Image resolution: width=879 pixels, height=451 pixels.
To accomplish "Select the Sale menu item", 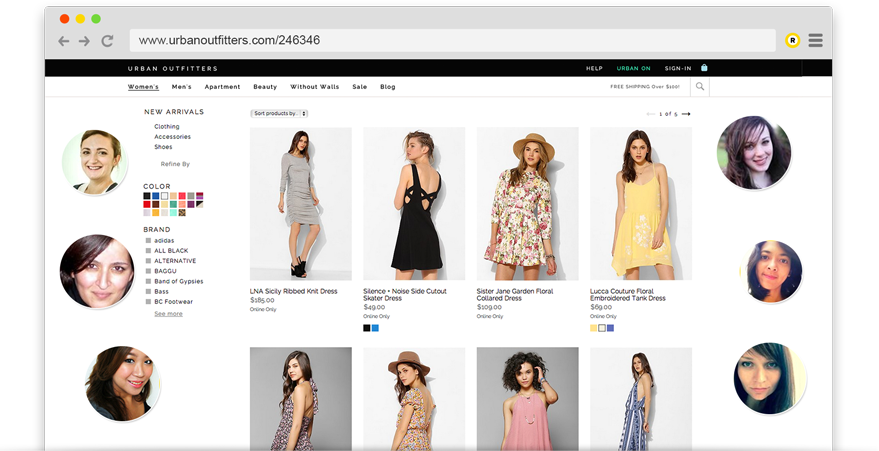I will 359,87.
